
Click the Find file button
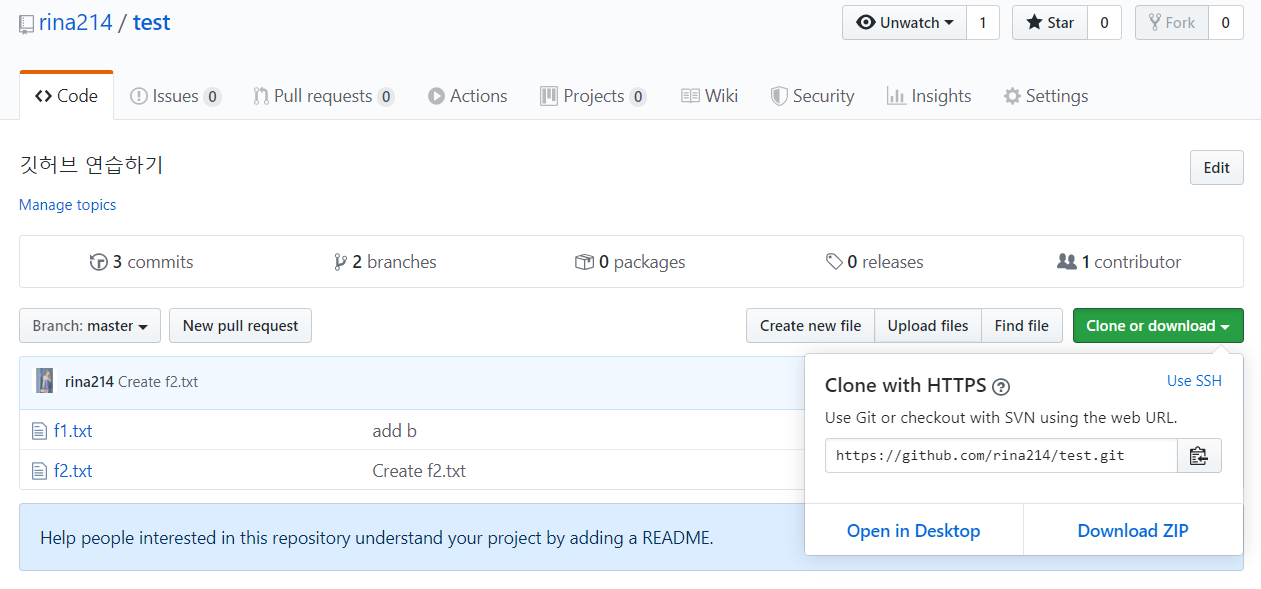pyautogui.click(x=1022, y=326)
